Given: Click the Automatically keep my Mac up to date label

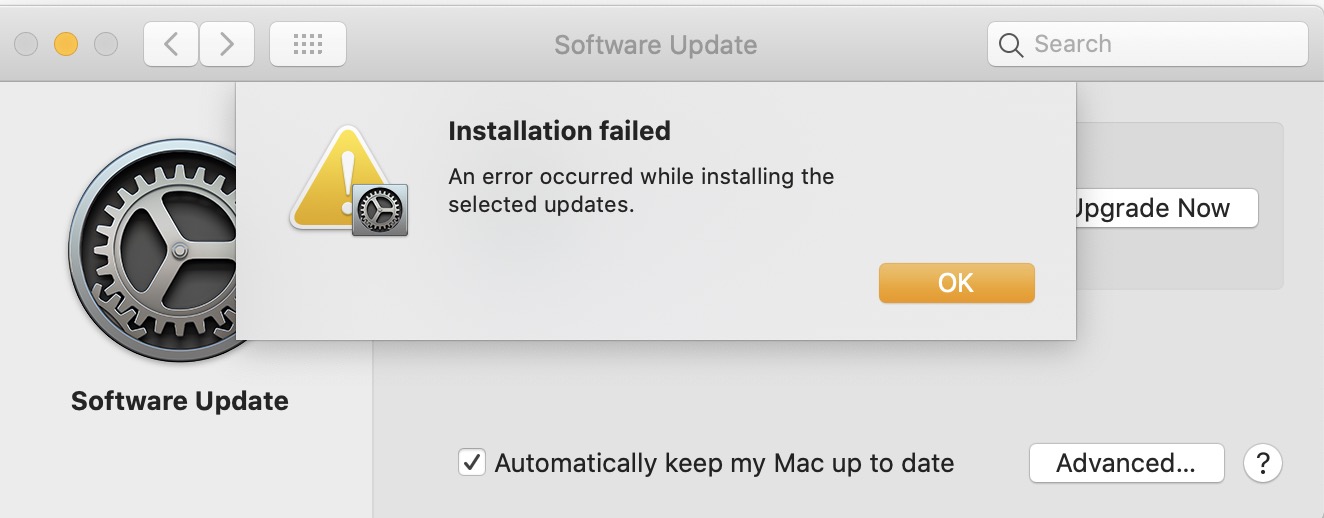Looking at the screenshot, I should point(724,463).
